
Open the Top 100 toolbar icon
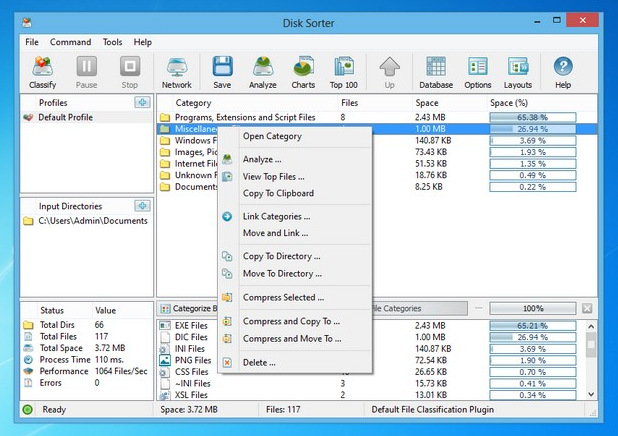pyautogui.click(x=344, y=66)
